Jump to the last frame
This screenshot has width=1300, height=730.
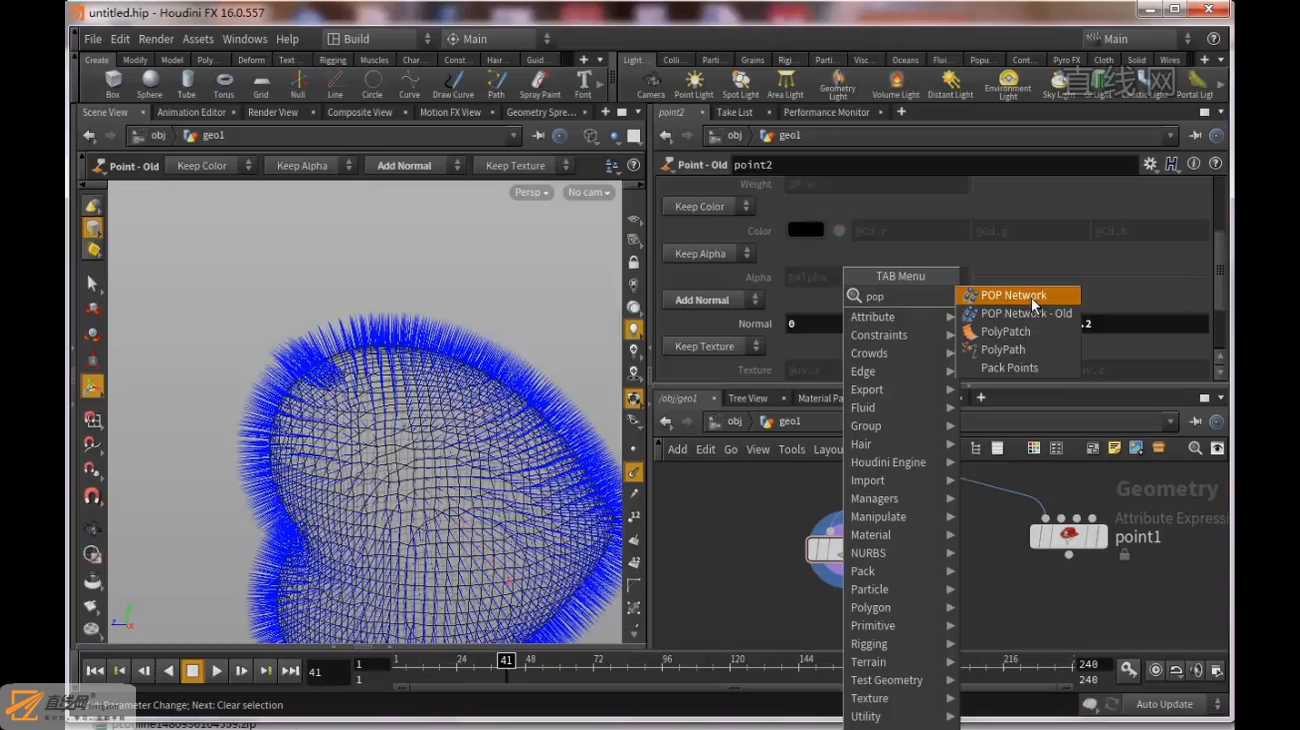[x=290, y=671]
